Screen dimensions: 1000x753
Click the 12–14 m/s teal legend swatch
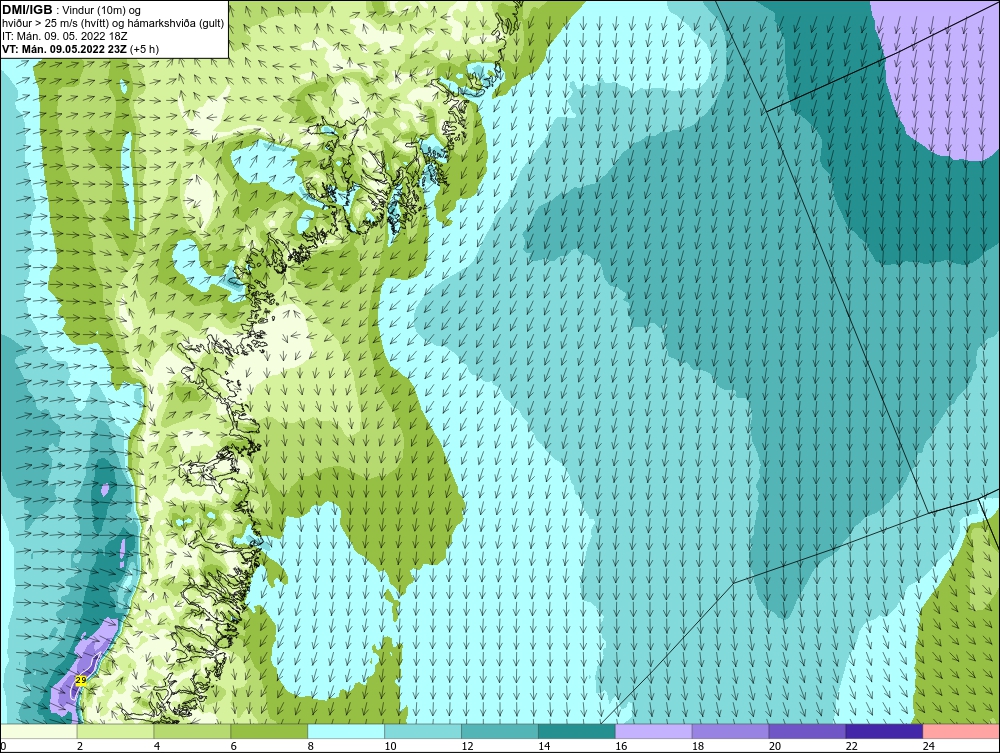pyautogui.click(x=499, y=731)
